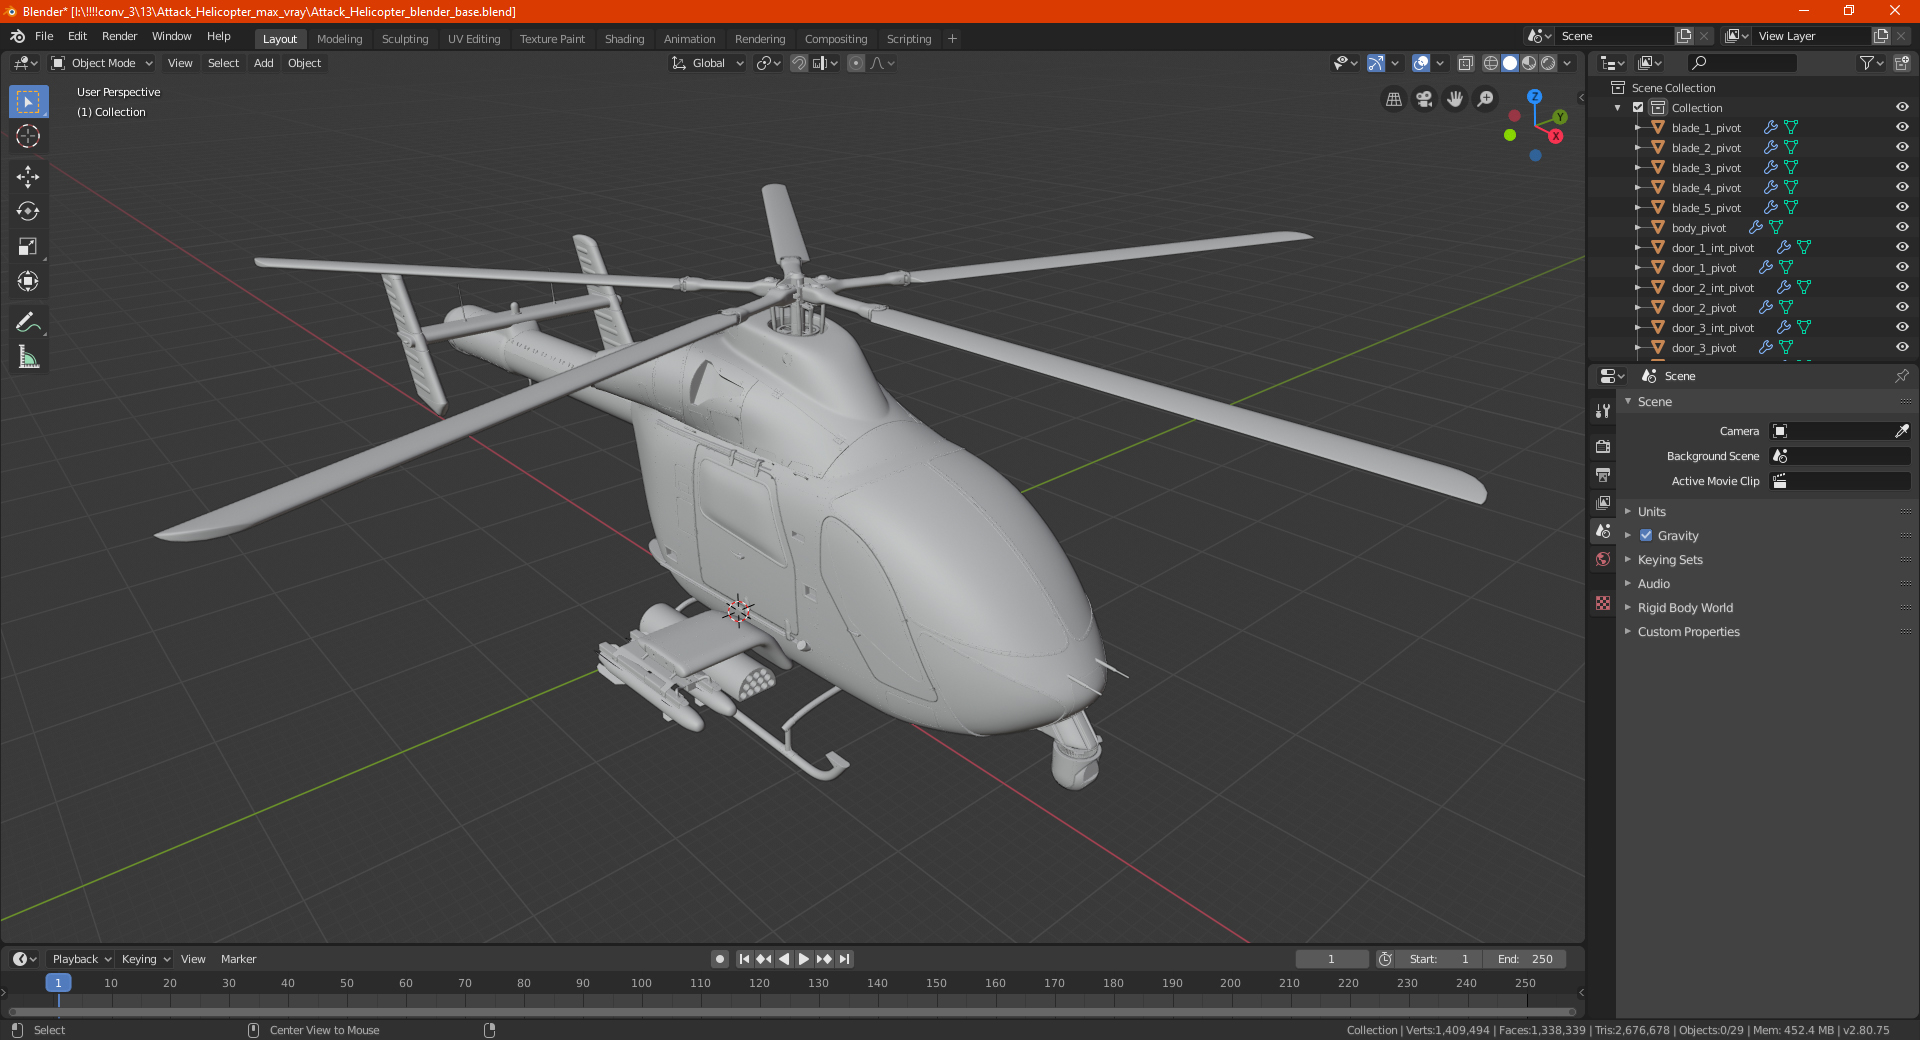Expand the Units panel
1920x1040 pixels.
tap(1651, 511)
